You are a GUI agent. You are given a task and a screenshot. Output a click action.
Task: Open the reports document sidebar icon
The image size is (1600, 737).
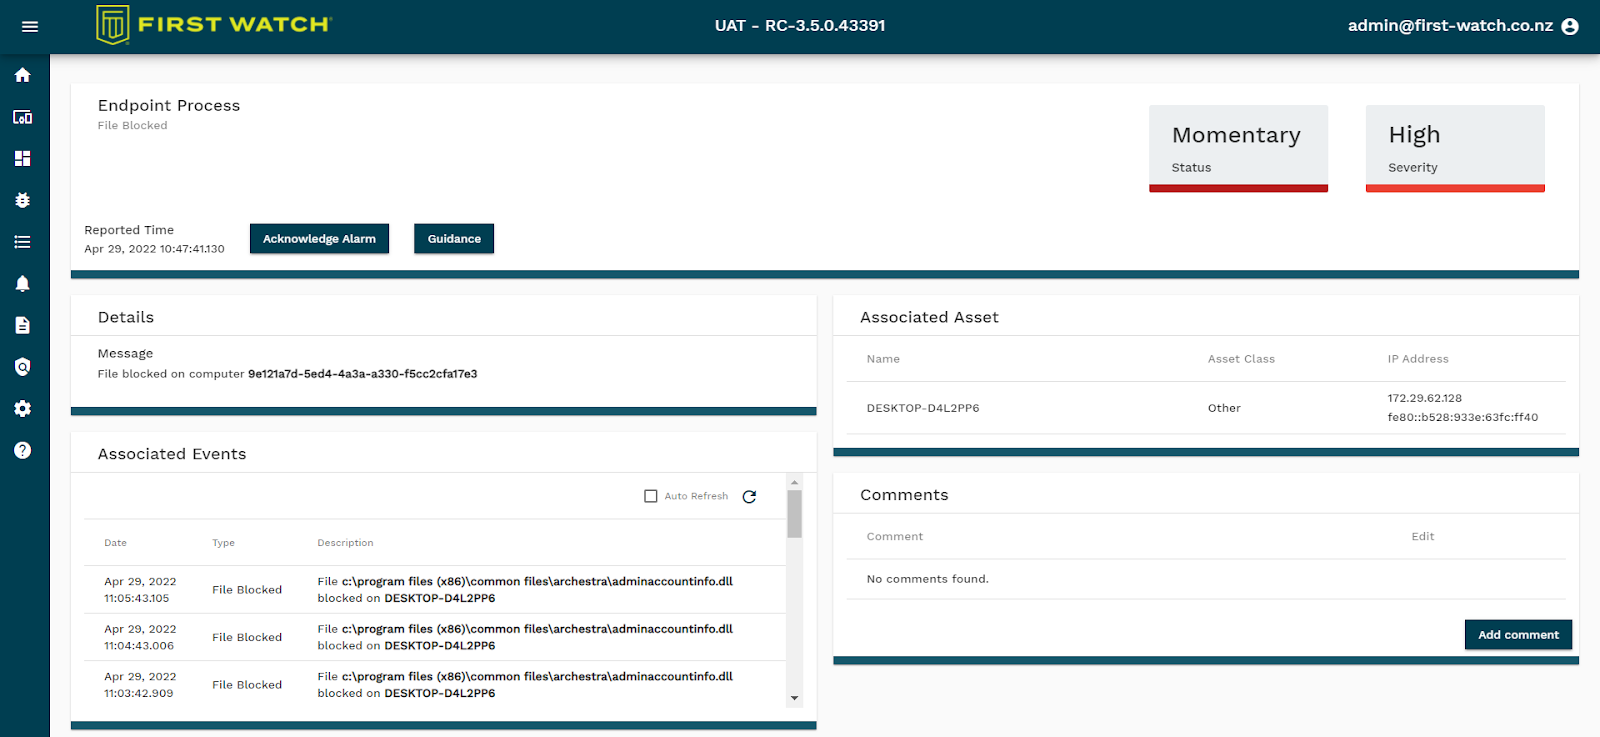click(23, 325)
